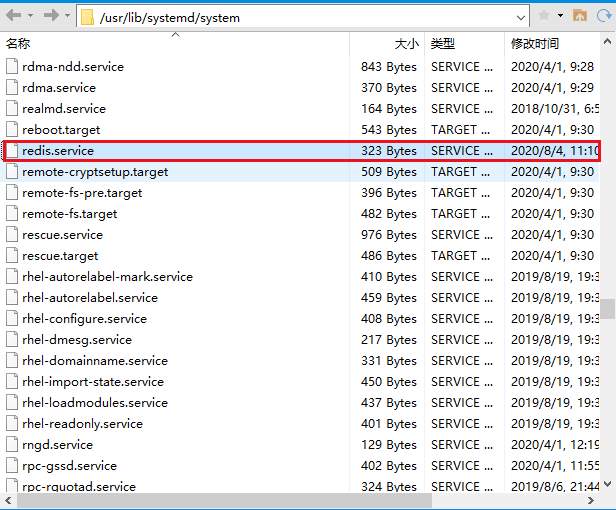Click the bookmark star icon
Image resolution: width=616 pixels, height=510 pixels.
pyautogui.click(x=544, y=16)
